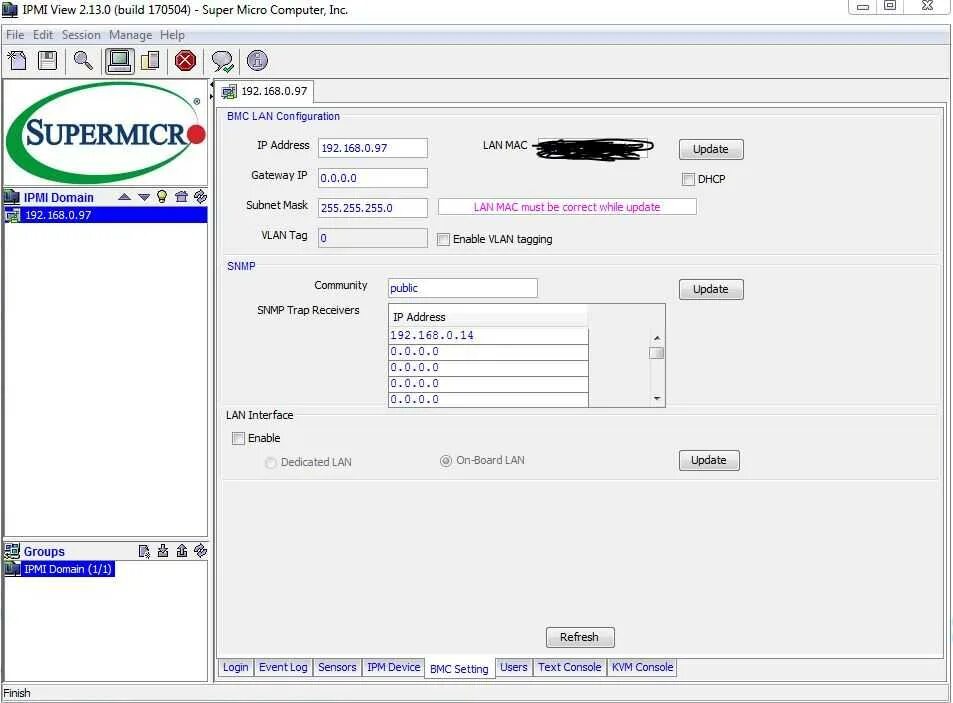Select 192.168.0.97 in the IPMI Domain list
The width and height of the screenshot is (953, 703).
click(106, 215)
